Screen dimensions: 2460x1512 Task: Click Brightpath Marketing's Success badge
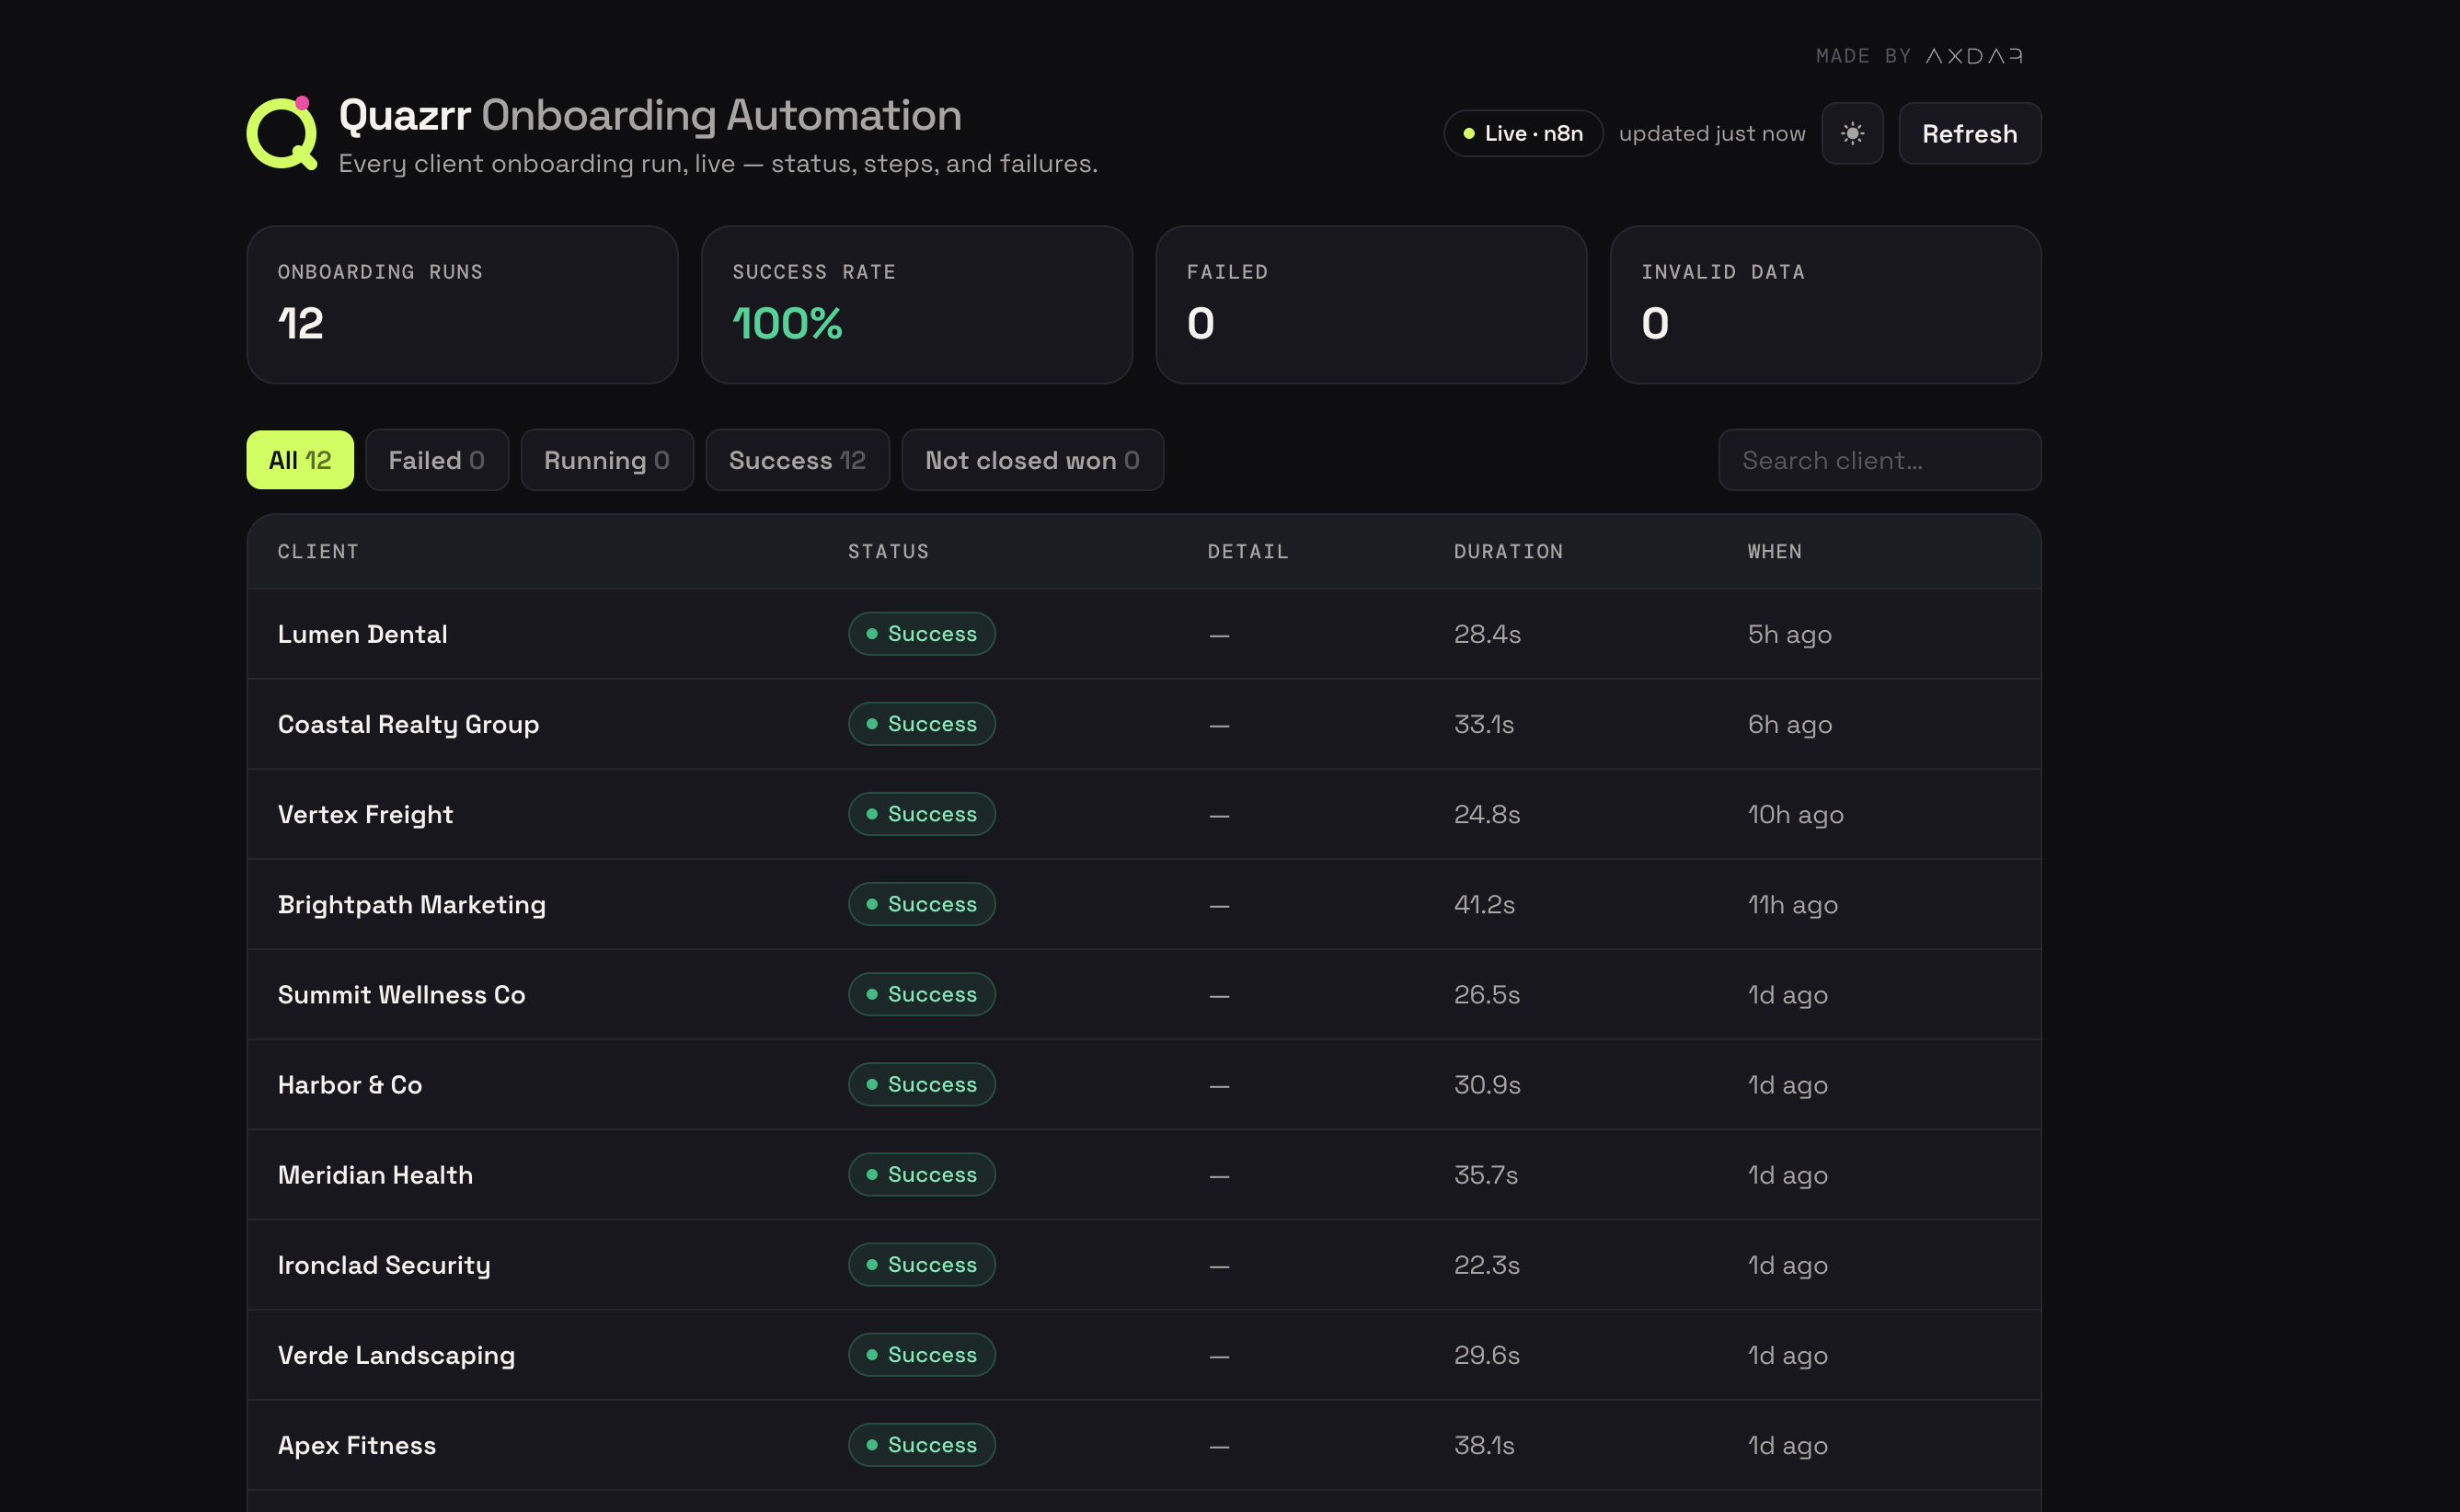pos(921,904)
